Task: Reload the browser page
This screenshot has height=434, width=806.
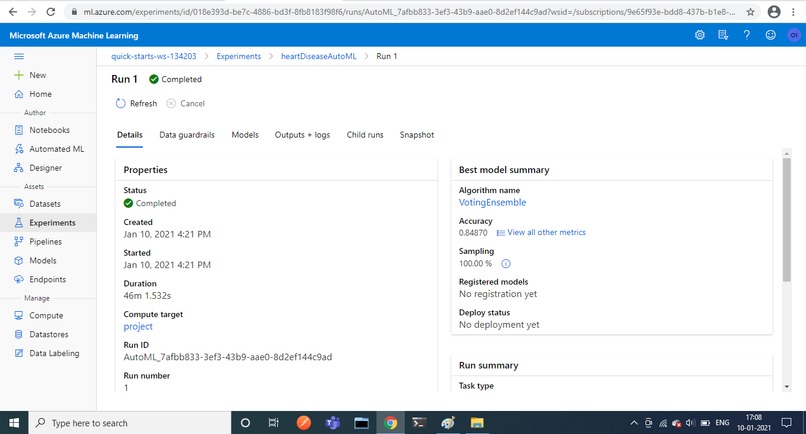Action: pos(50,11)
